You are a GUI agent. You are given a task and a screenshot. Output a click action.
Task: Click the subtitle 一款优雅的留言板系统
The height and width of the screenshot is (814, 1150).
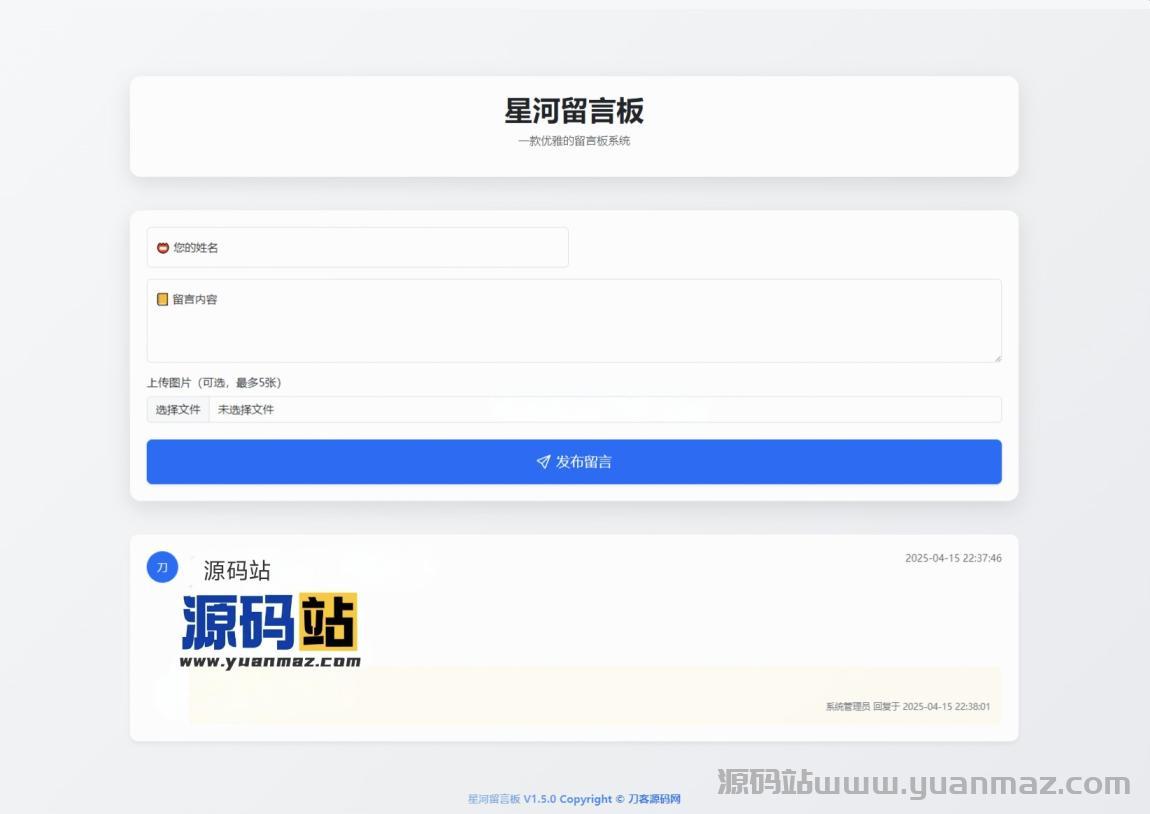pyautogui.click(x=574, y=141)
